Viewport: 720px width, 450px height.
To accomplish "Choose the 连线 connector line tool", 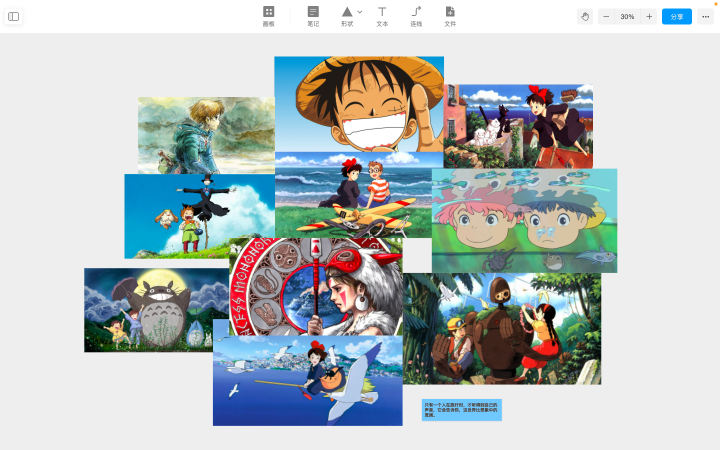I will pos(416,17).
